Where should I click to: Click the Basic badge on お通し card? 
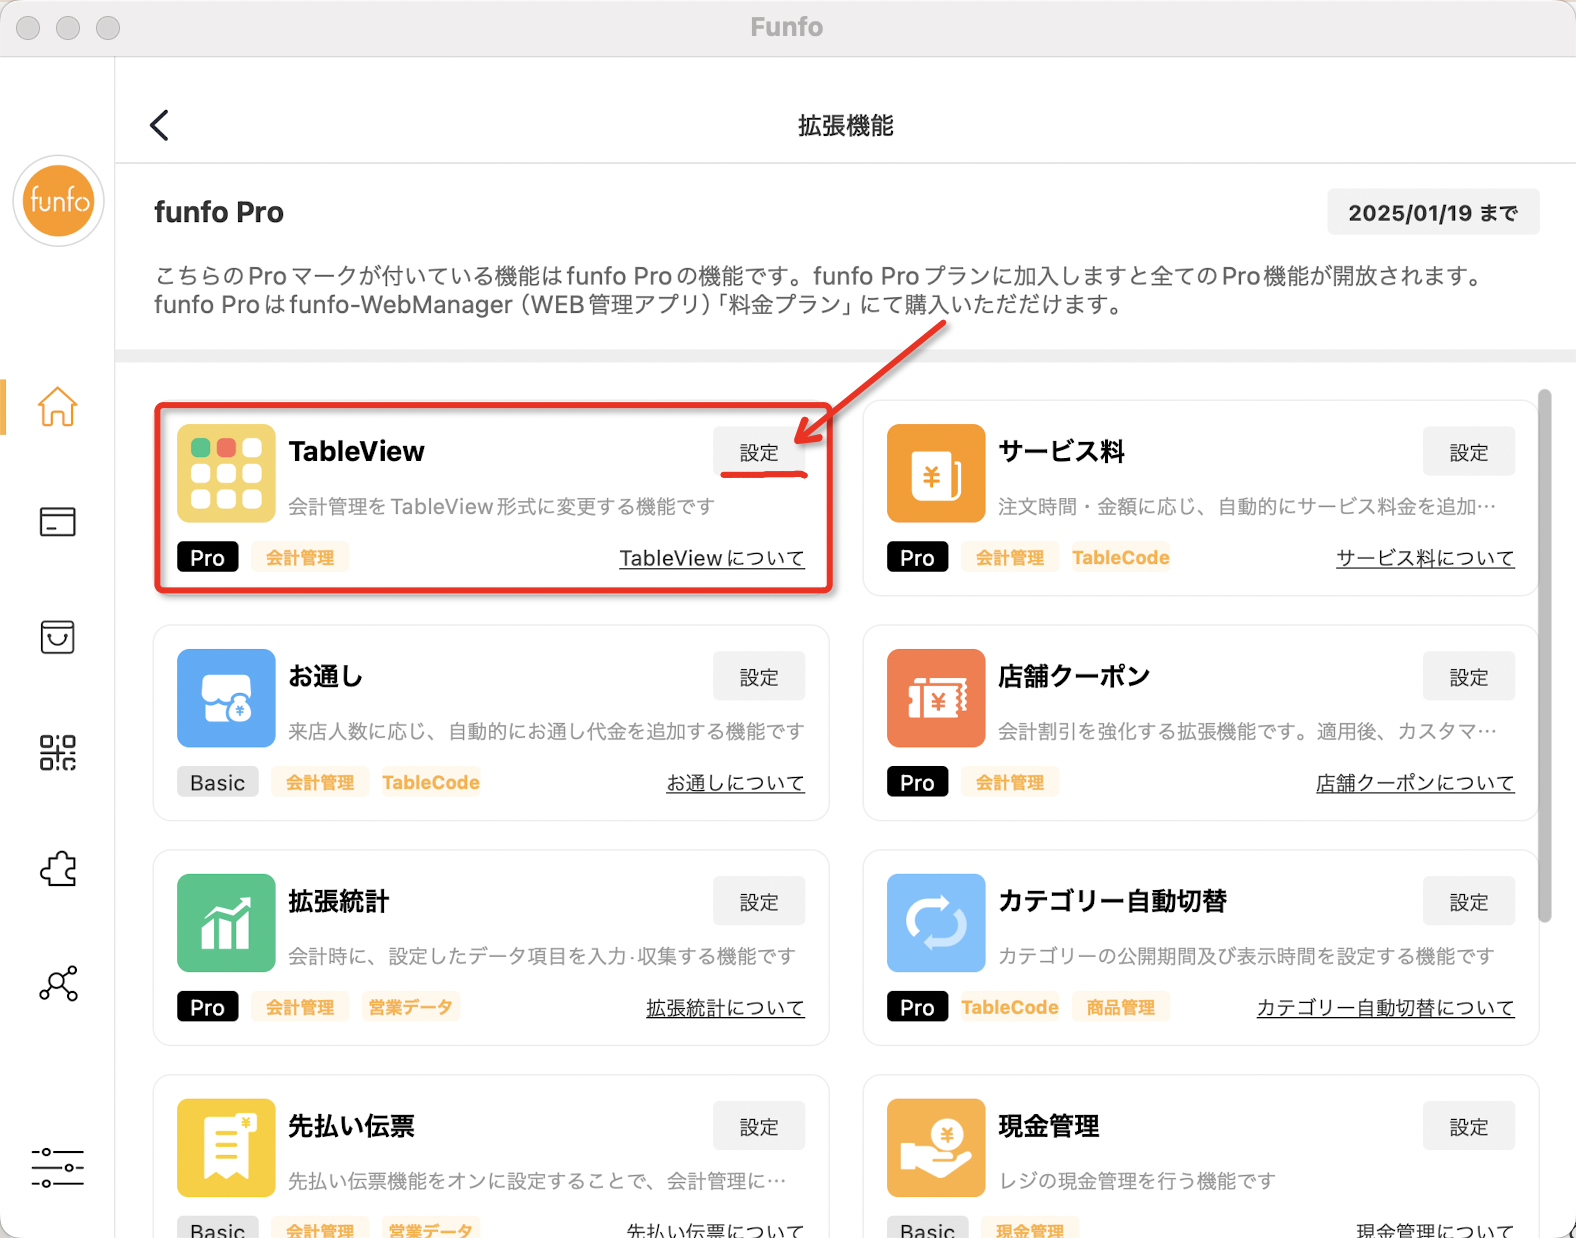tap(218, 782)
